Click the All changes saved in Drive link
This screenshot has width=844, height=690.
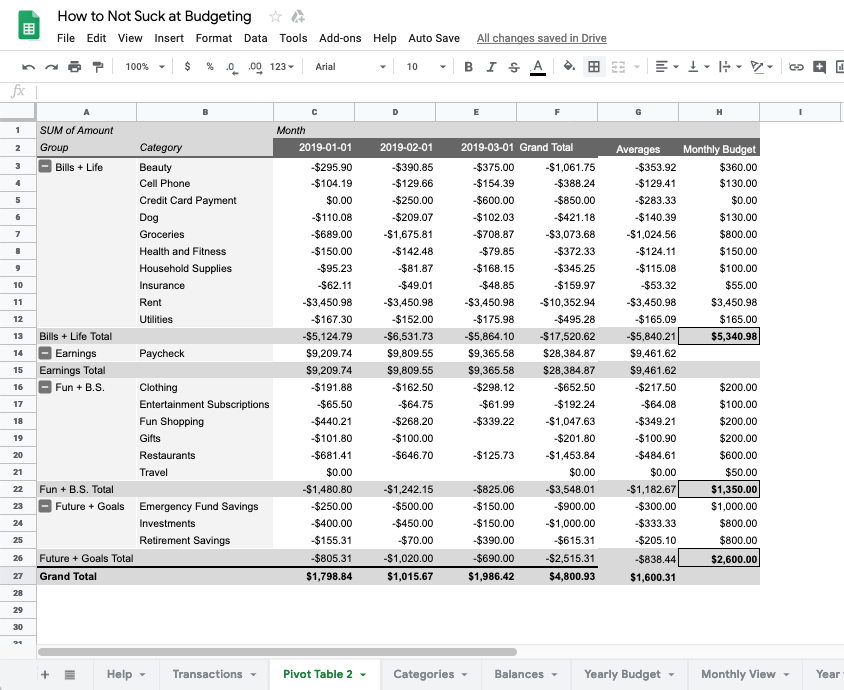coord(541,38)
